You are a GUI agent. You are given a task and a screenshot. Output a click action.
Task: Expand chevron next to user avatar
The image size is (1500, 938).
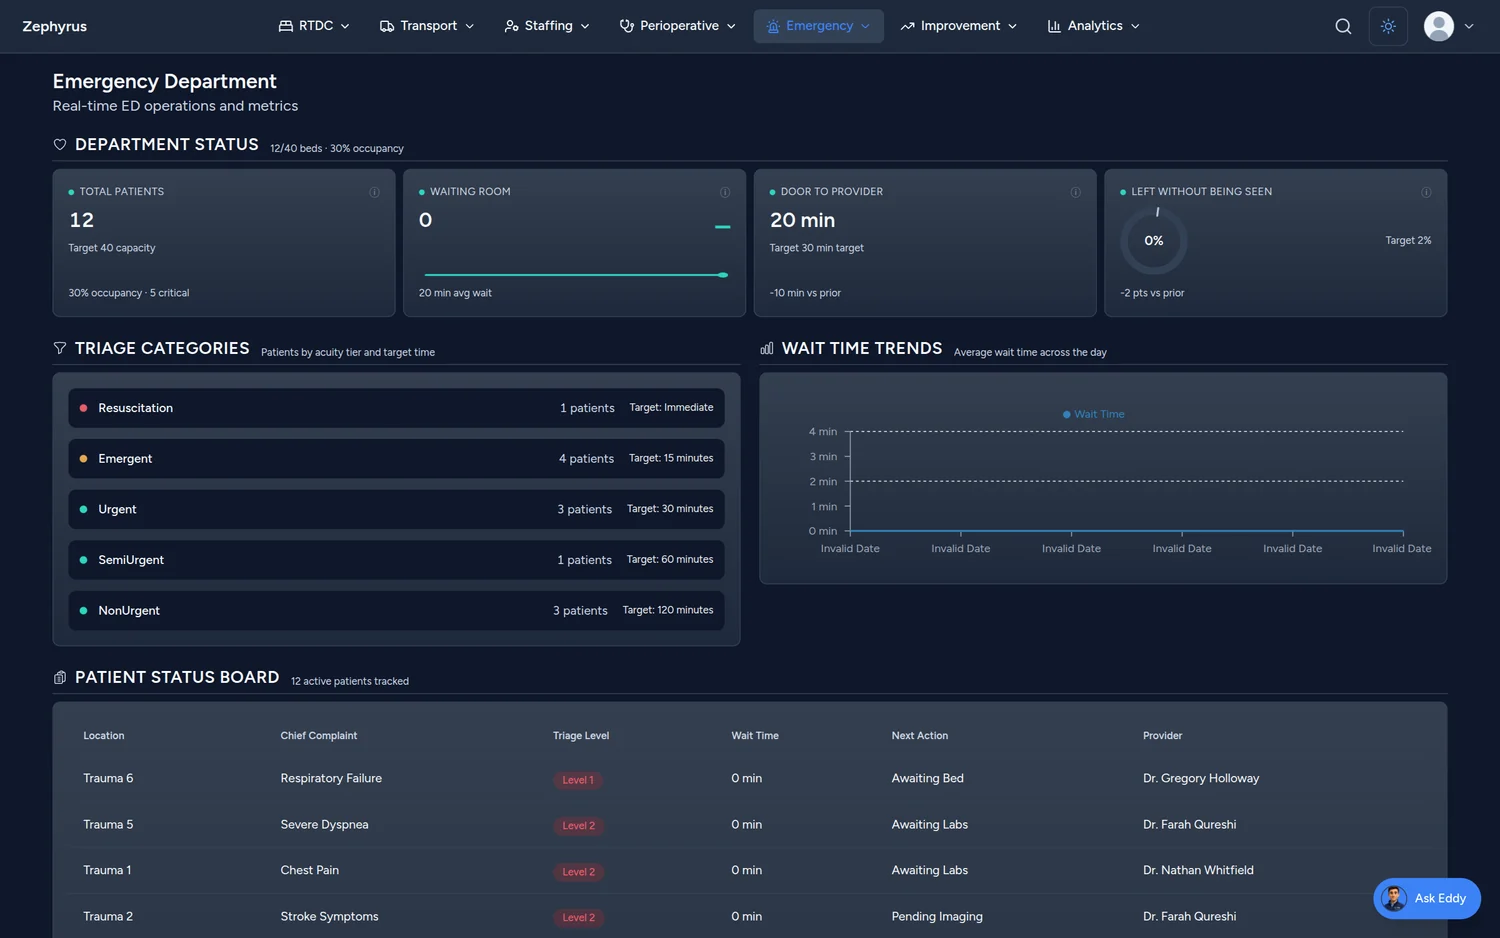click(x=1469, y=26)
